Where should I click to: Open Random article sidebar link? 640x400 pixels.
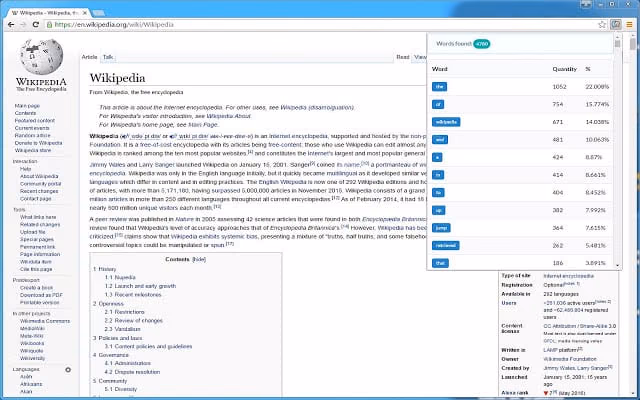(33, 136)
